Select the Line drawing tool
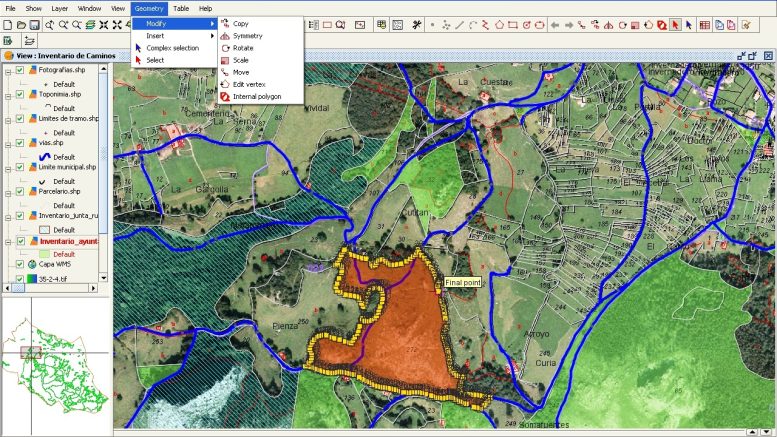777x437 pixels. pos(459,25)
